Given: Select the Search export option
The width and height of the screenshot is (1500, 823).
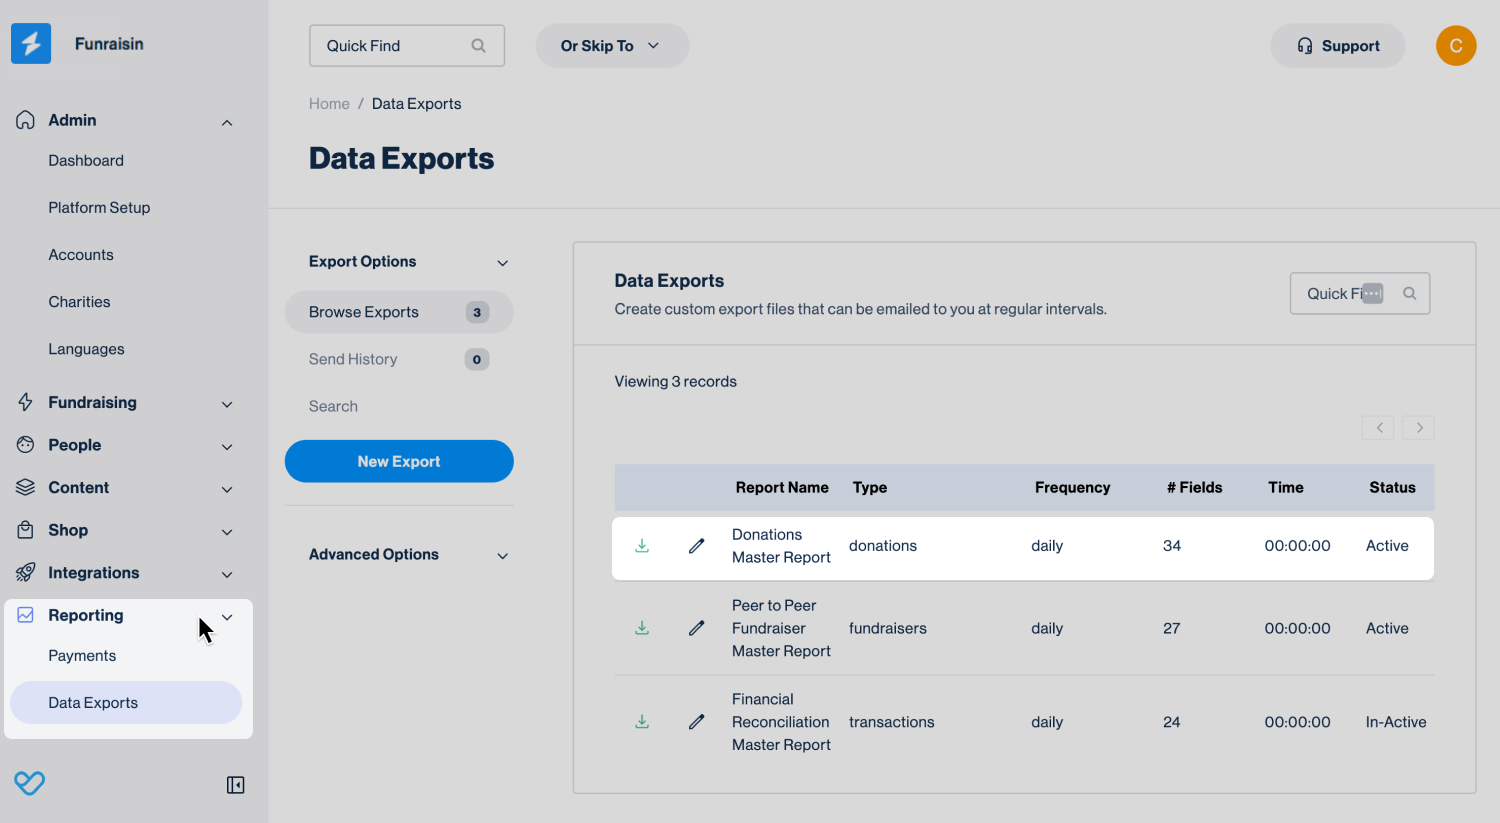Looking at the screenshot, I should coord(333,406).
